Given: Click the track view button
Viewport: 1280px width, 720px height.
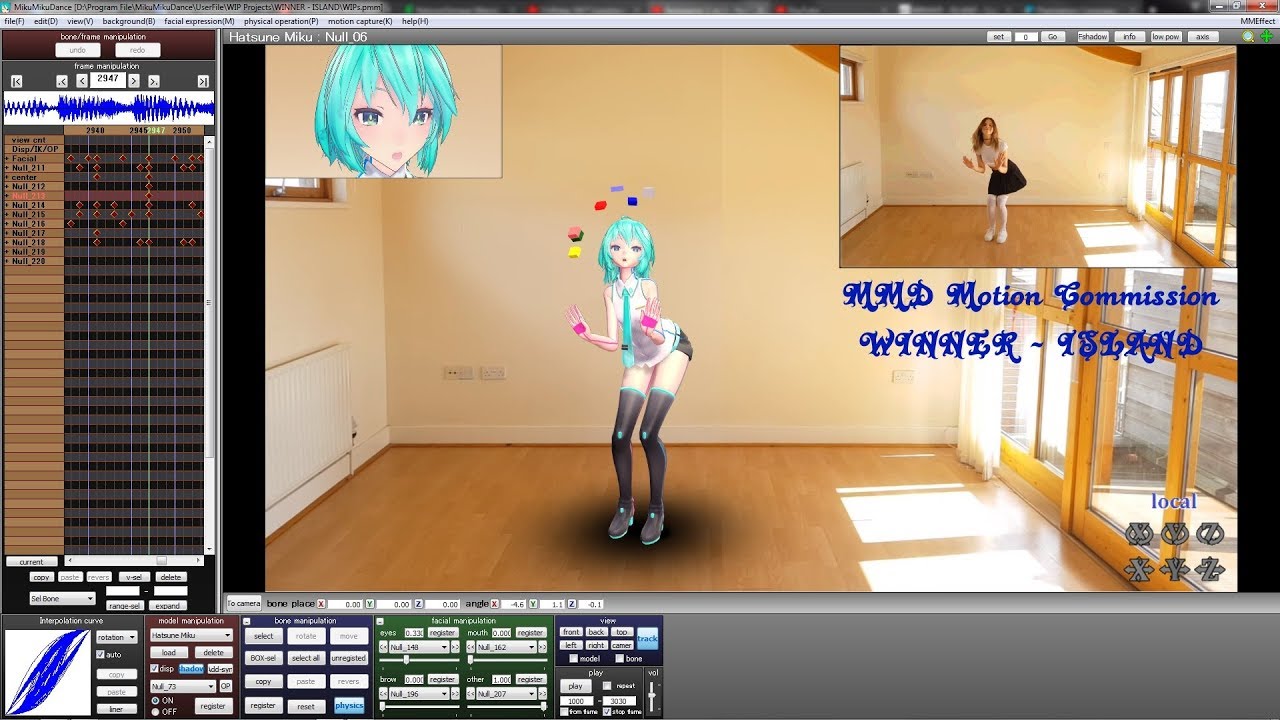Looking at the screenshot, I should coord(647,639).
